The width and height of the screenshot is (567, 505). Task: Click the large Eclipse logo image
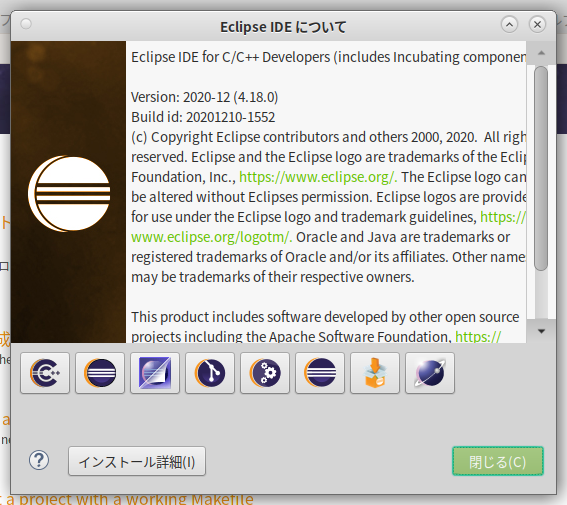point(69,194)
